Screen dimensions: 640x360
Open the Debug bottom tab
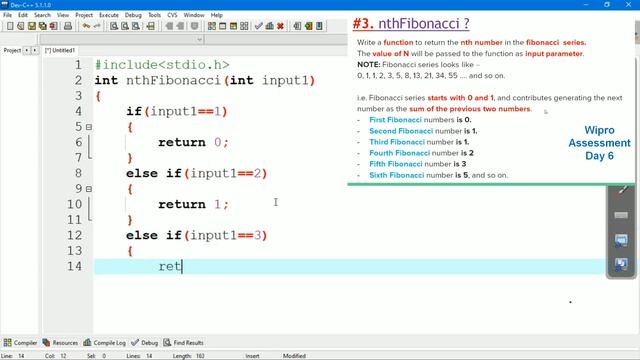click(x=144, y=343)
